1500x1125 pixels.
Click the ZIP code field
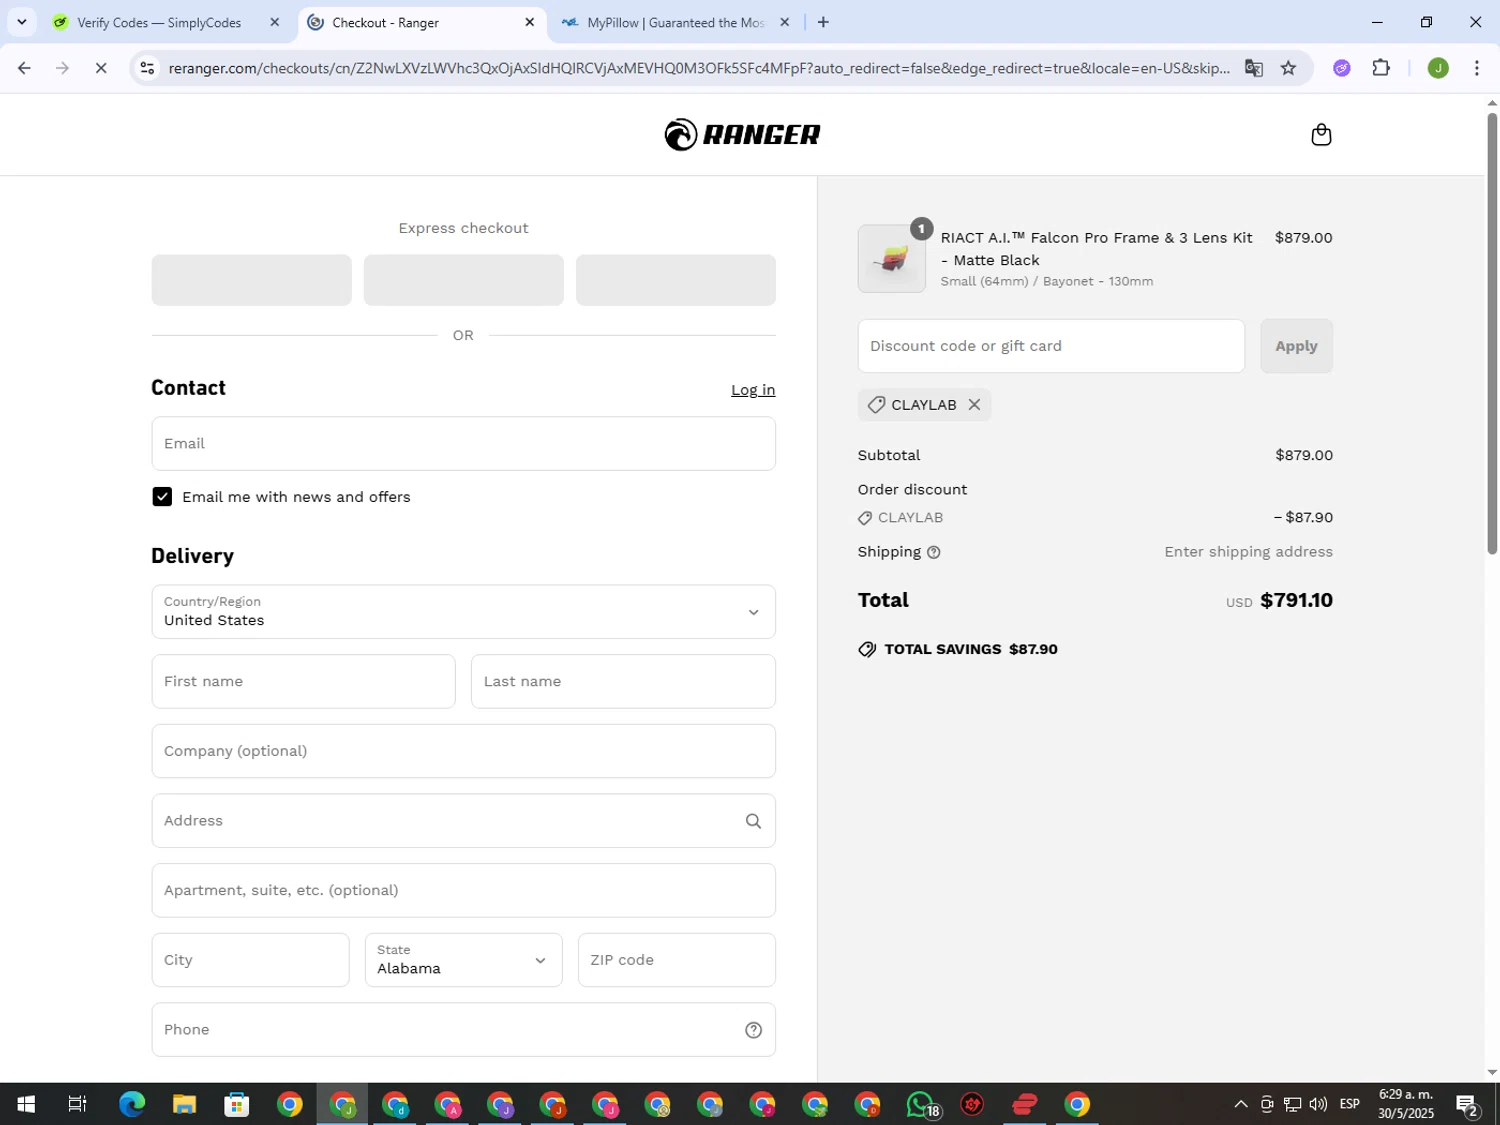coord(676,960)
